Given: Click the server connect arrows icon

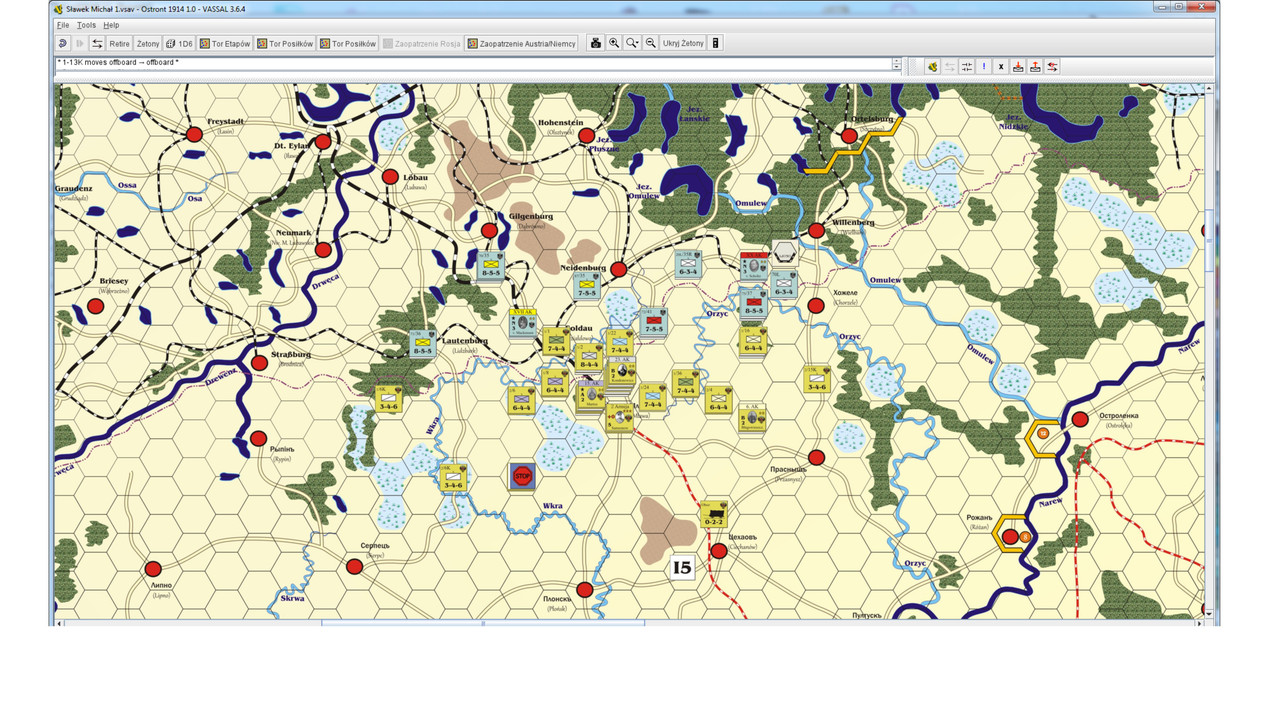Looking at the screenshot, I should click(x=97, y=43).
